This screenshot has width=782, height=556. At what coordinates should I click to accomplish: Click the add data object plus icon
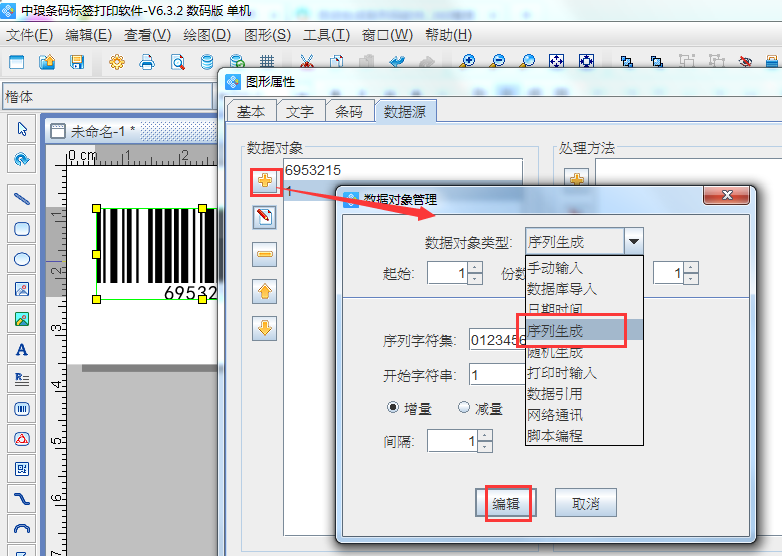(x=265, y=181)
